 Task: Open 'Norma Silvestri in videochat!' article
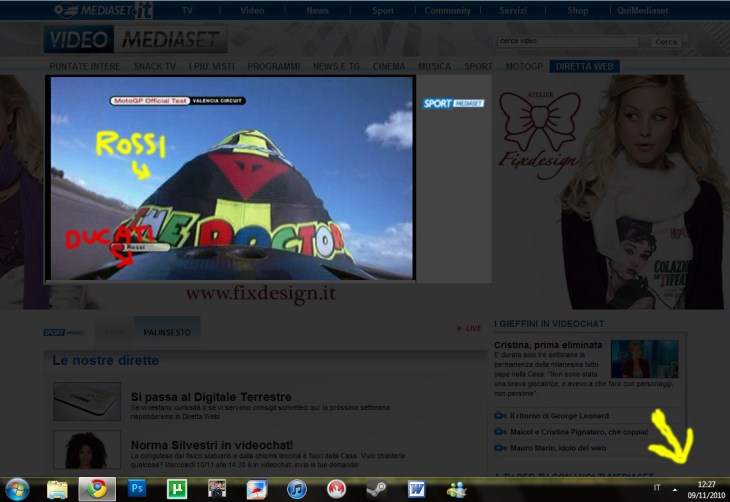(211, 444)
